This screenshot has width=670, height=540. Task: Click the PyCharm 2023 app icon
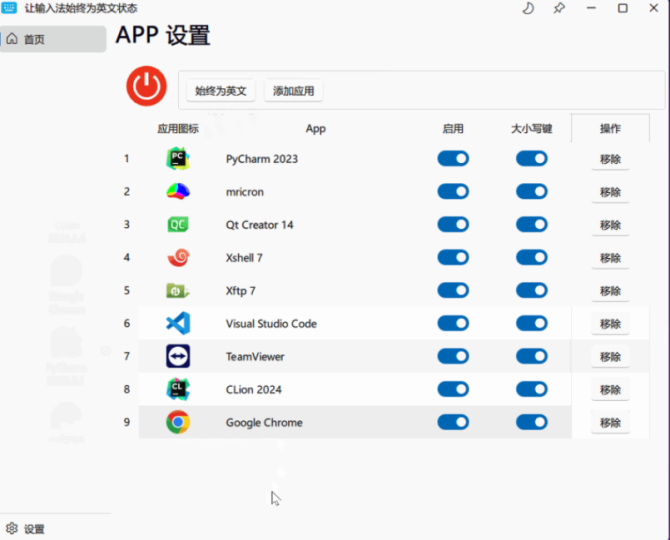[178, 159]
